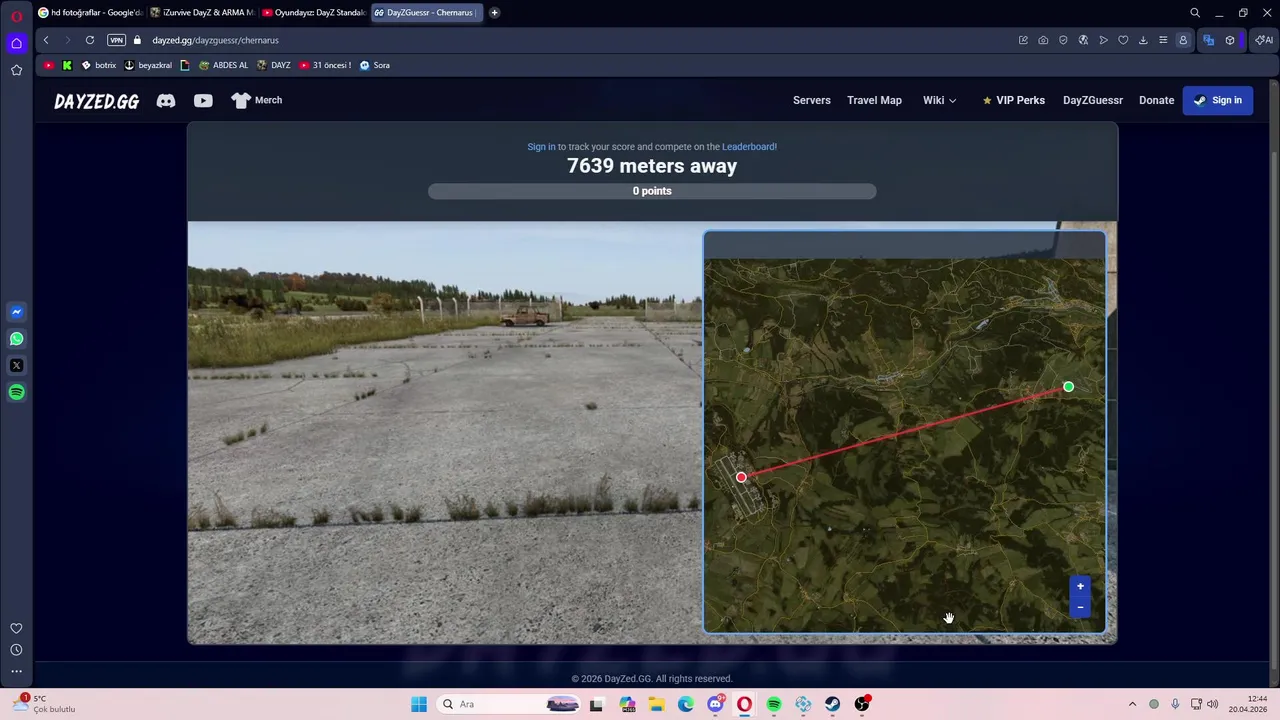Open the tab search magnifier icon
Viewport: 1280px width, 720px height.
[1195, 13]
